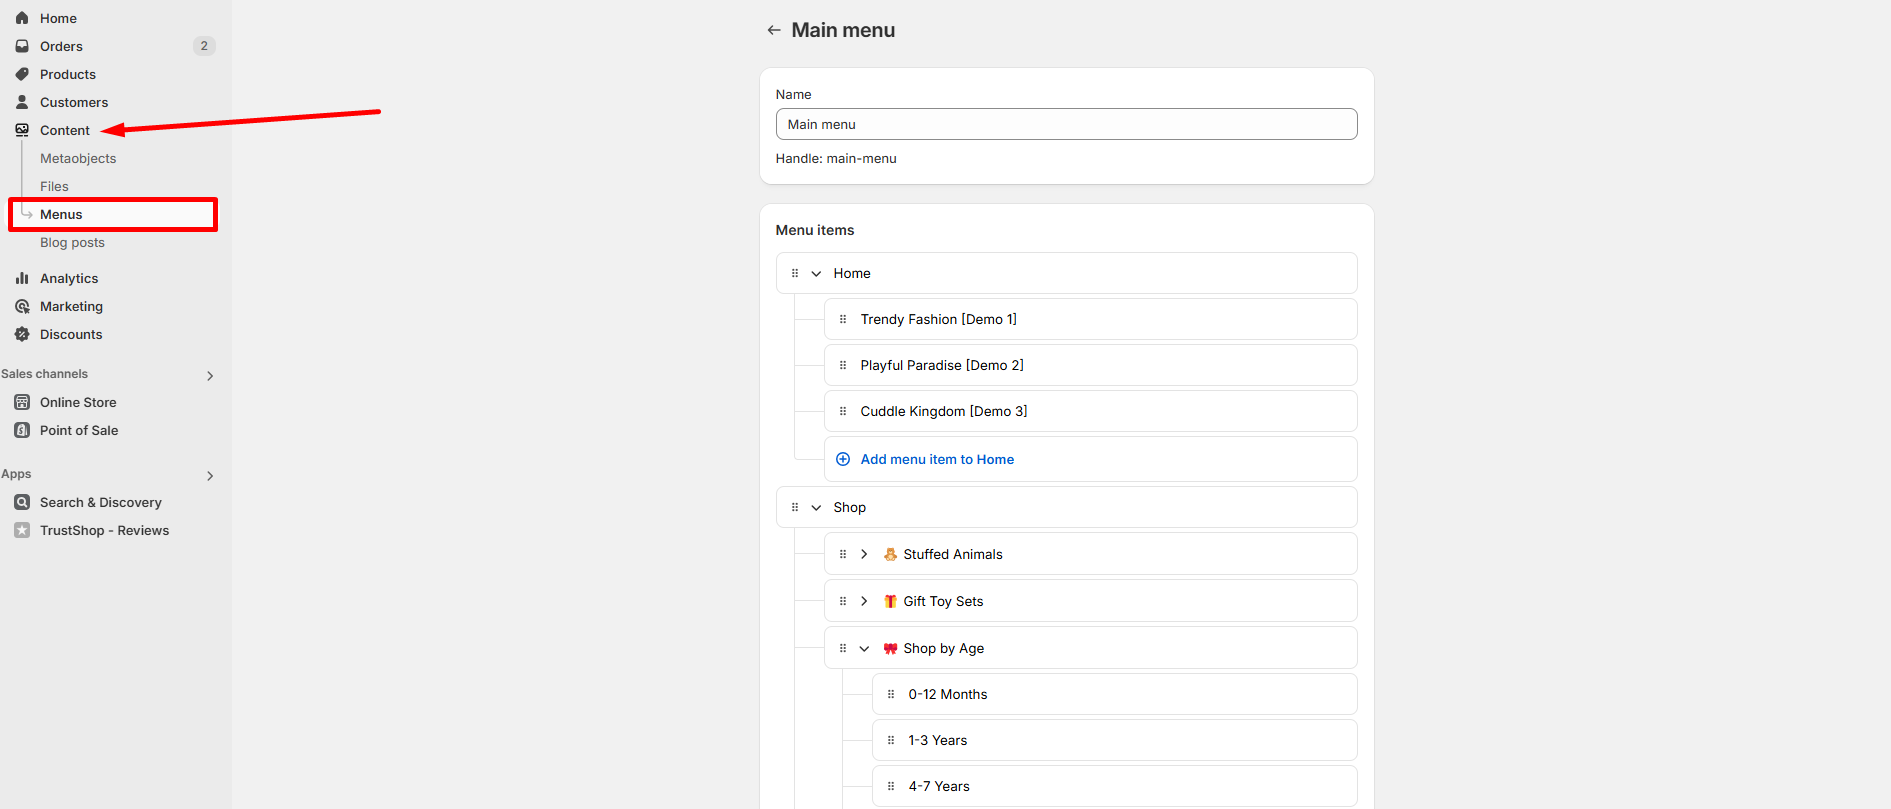Image resolution: width=1891 pixels, height=809 pixels.
Task: Click the drag handle of Trendy Fashion [Demo 1]
Action: coord(843,319)
